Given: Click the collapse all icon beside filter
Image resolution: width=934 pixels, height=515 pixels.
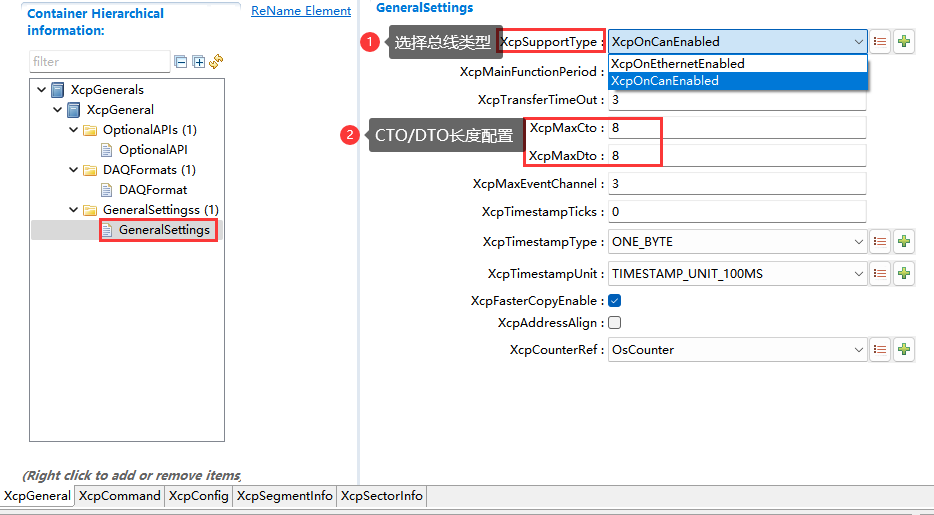Looking at the screenshot, I should [x=181, y=62].
